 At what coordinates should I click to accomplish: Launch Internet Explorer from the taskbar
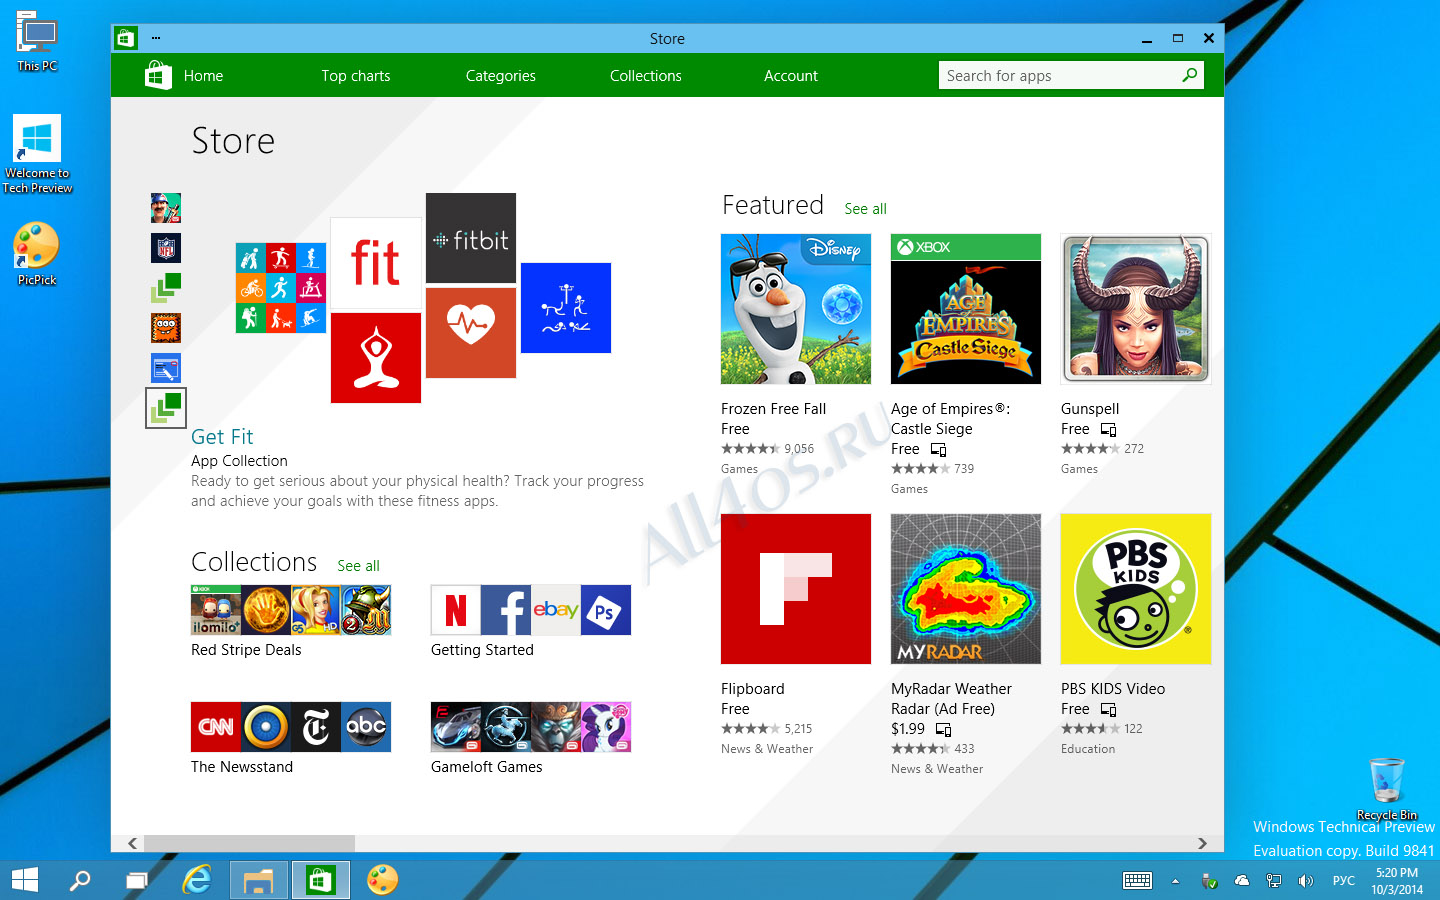point(197,880)
